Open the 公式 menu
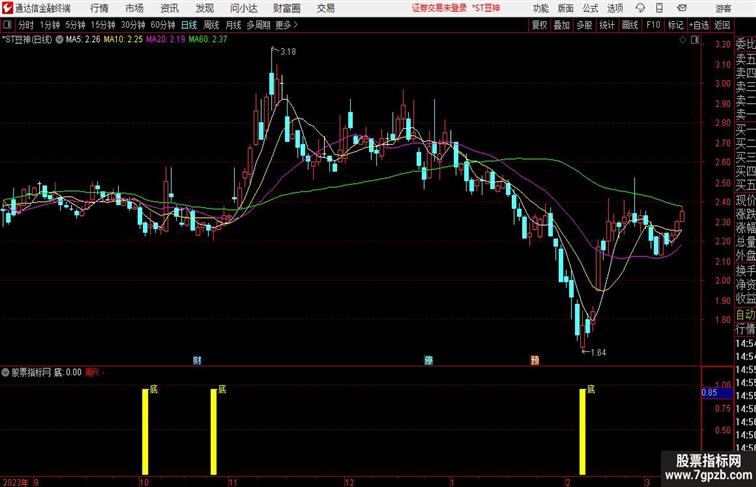756x487 pixels. coord(590,8)
